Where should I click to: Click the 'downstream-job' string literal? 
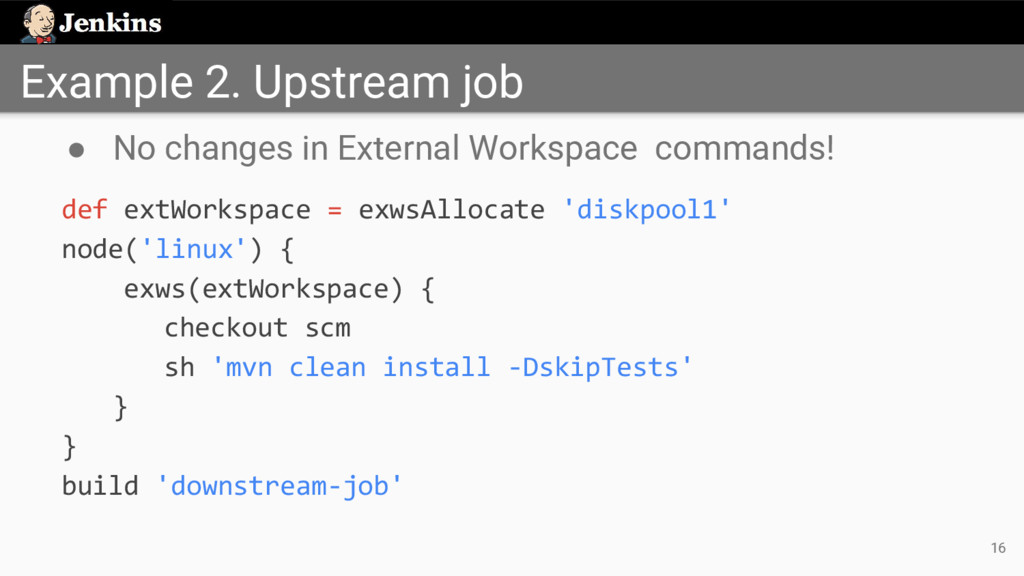click(x=281, y=486)
